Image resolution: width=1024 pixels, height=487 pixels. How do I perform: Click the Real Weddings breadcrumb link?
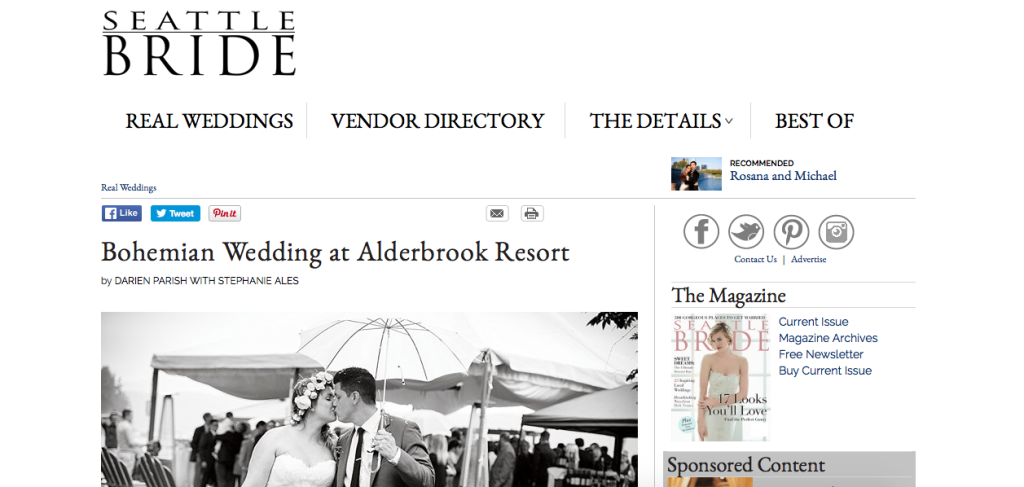point(129,187)
